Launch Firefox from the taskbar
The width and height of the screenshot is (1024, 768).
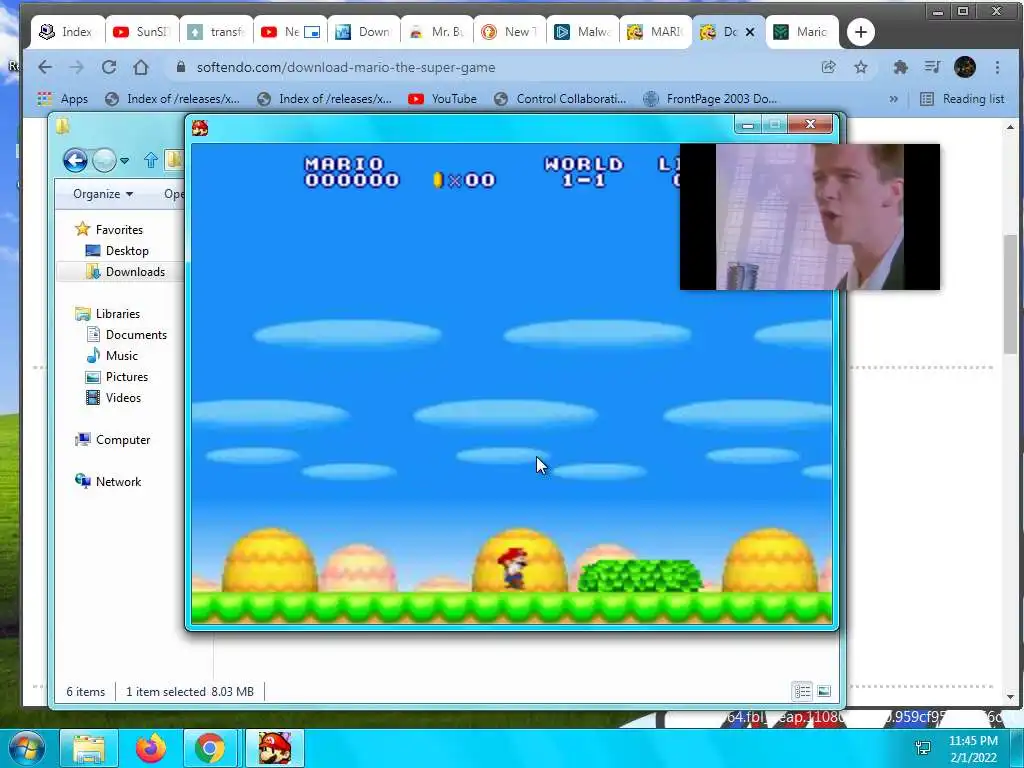point(151,748)
